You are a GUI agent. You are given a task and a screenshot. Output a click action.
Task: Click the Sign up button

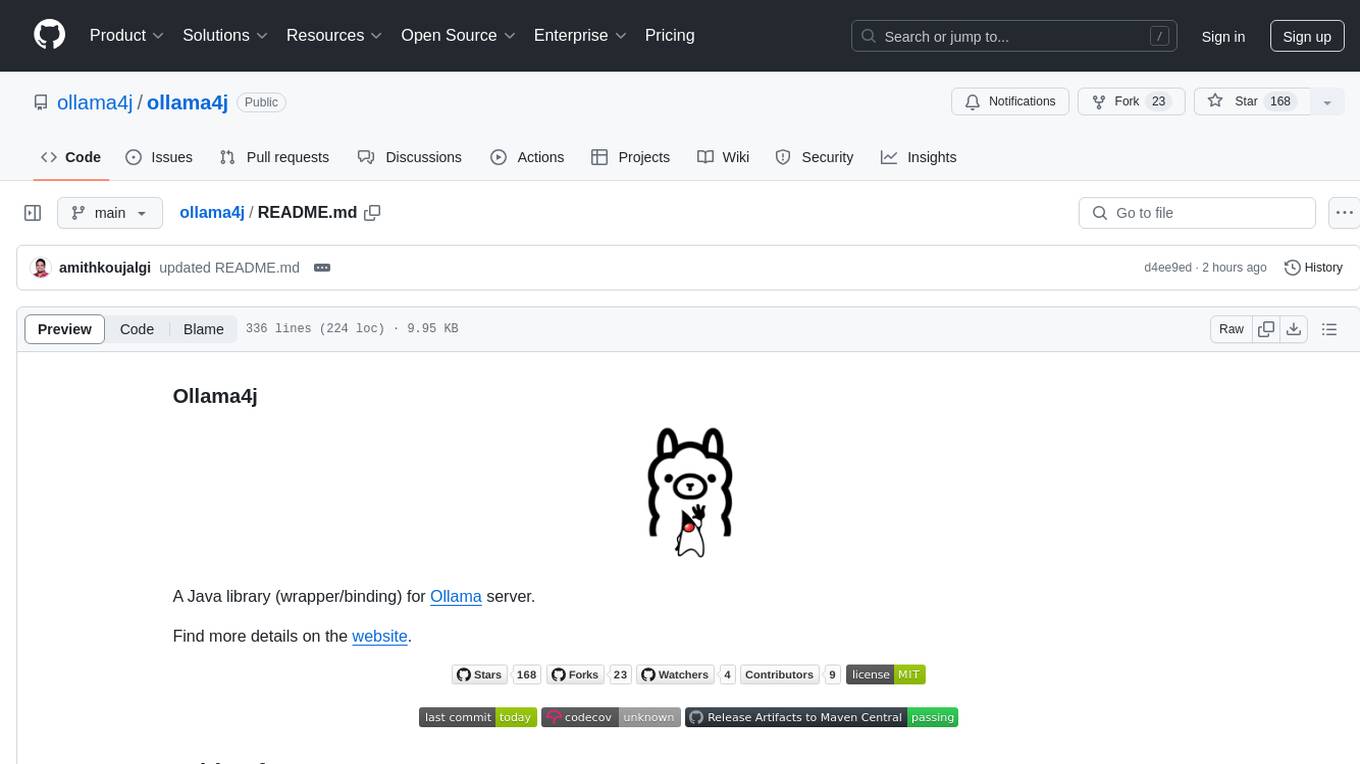pyautogui.click(x=1307, y=36)
